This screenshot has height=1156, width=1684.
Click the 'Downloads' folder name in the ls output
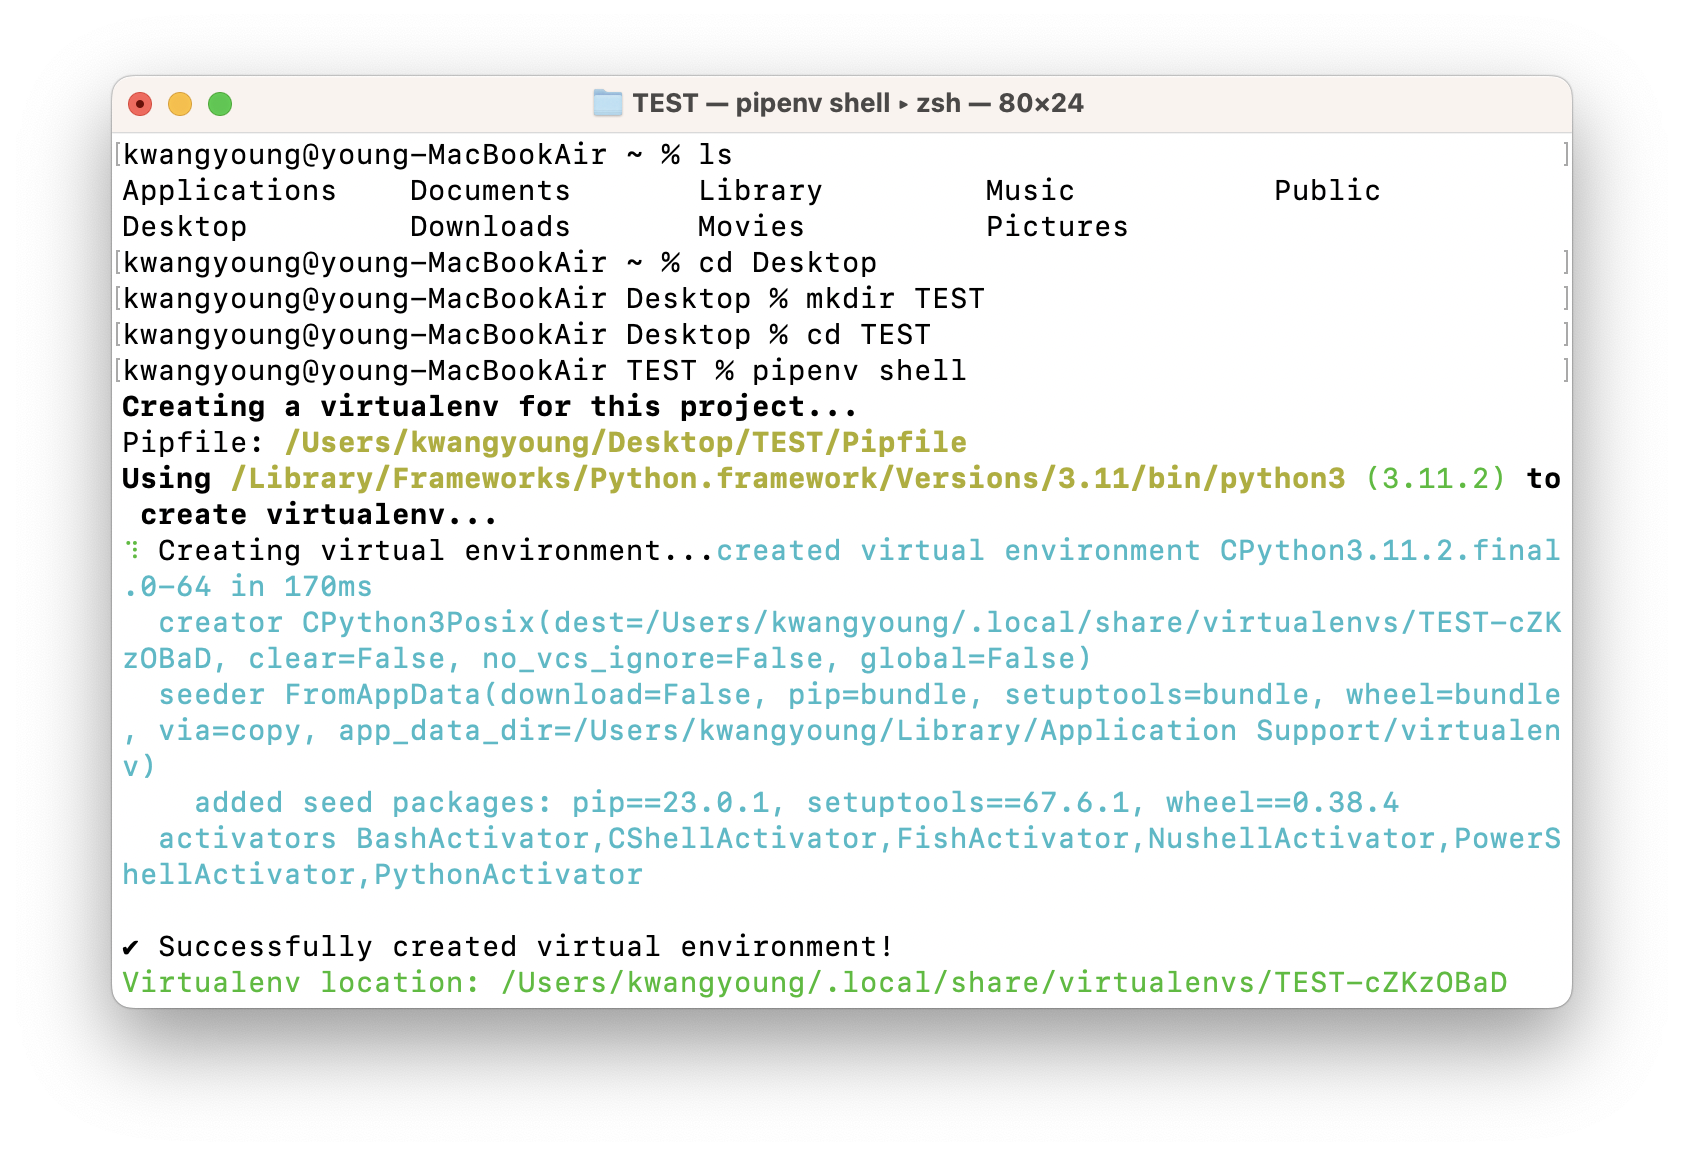490,226
